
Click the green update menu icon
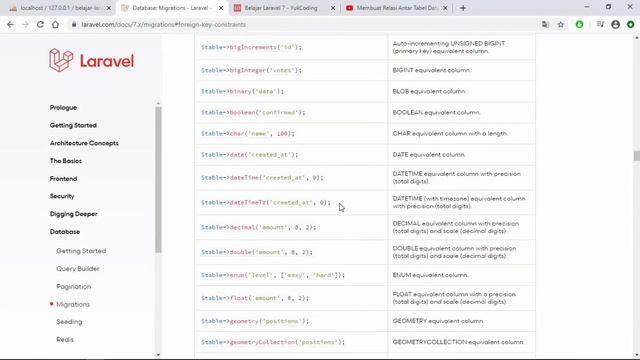click(631, 24)
